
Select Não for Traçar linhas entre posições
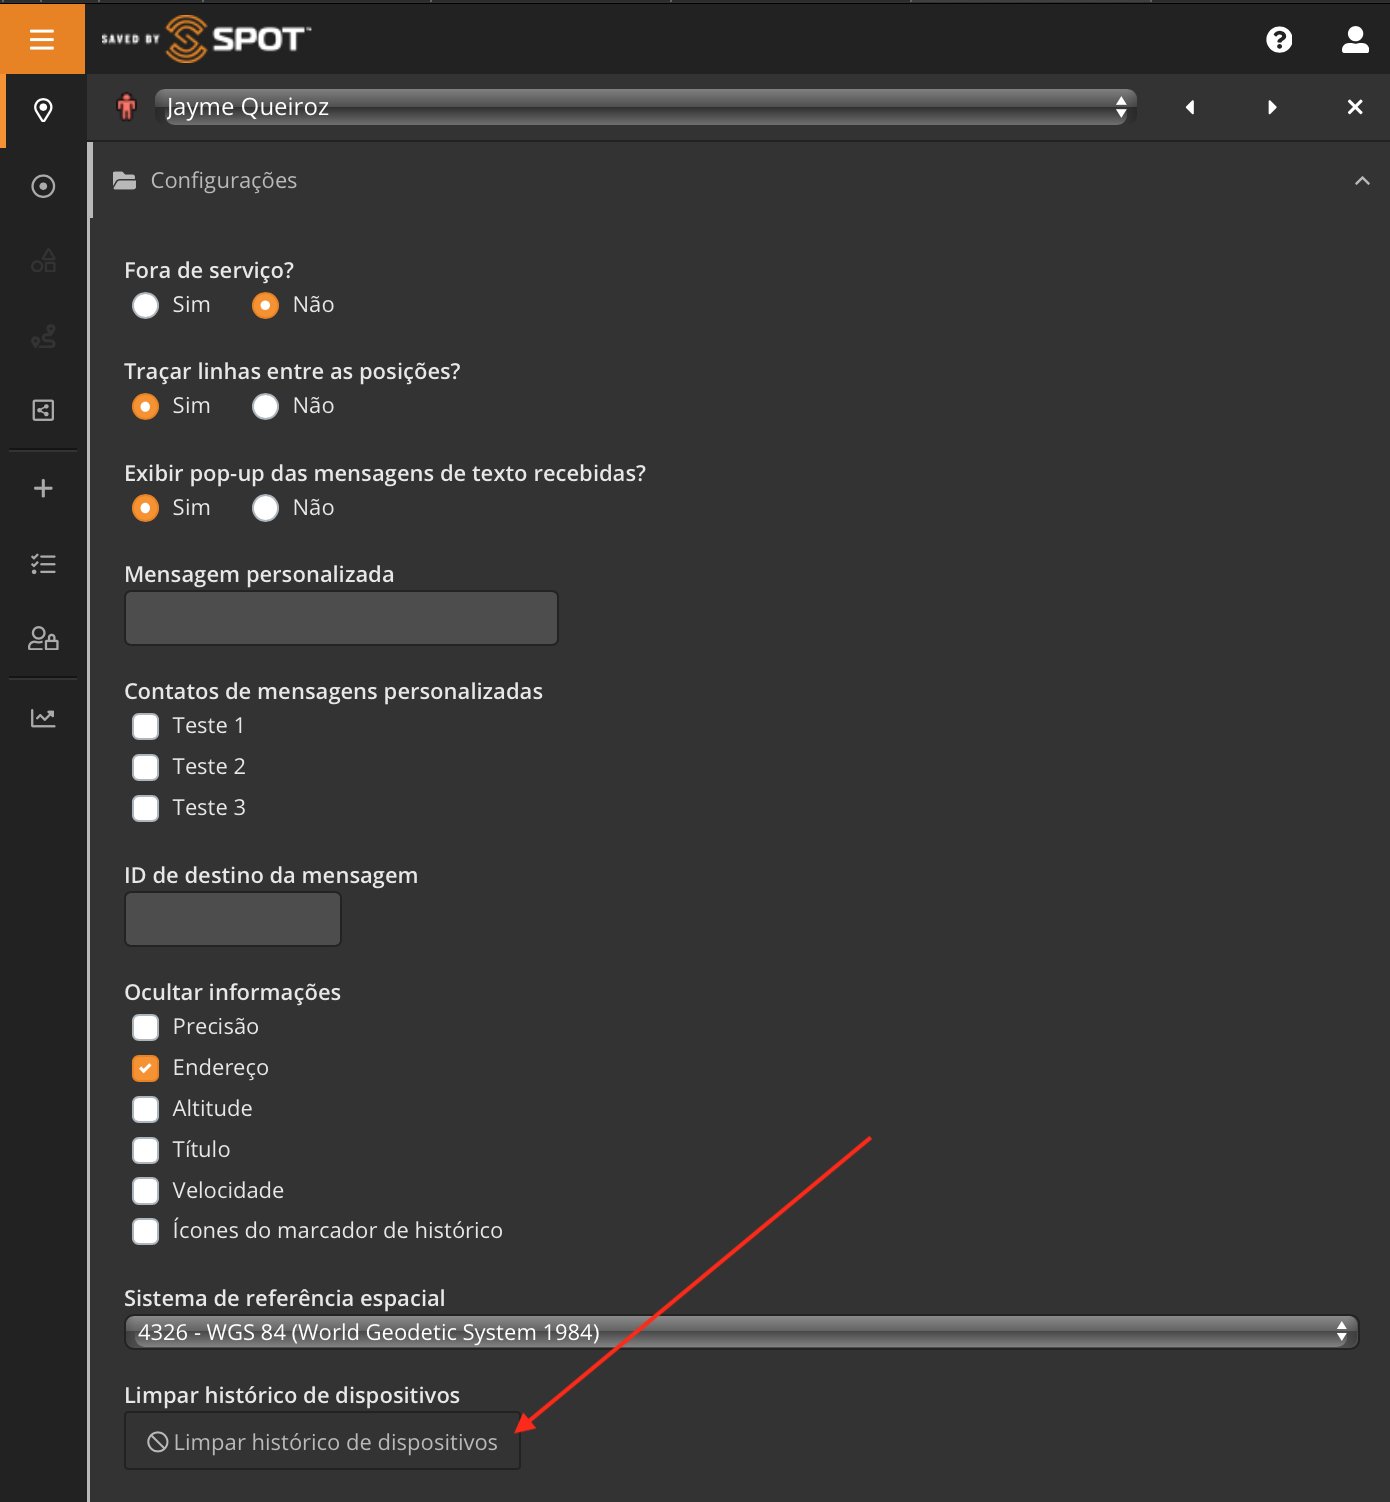(x=265, y=406)
